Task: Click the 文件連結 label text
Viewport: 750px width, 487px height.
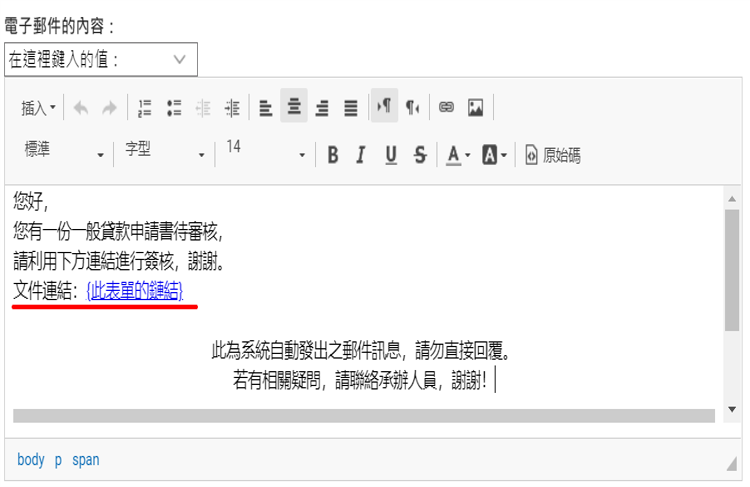Action: pyautogui.click(x=45, y=290)
